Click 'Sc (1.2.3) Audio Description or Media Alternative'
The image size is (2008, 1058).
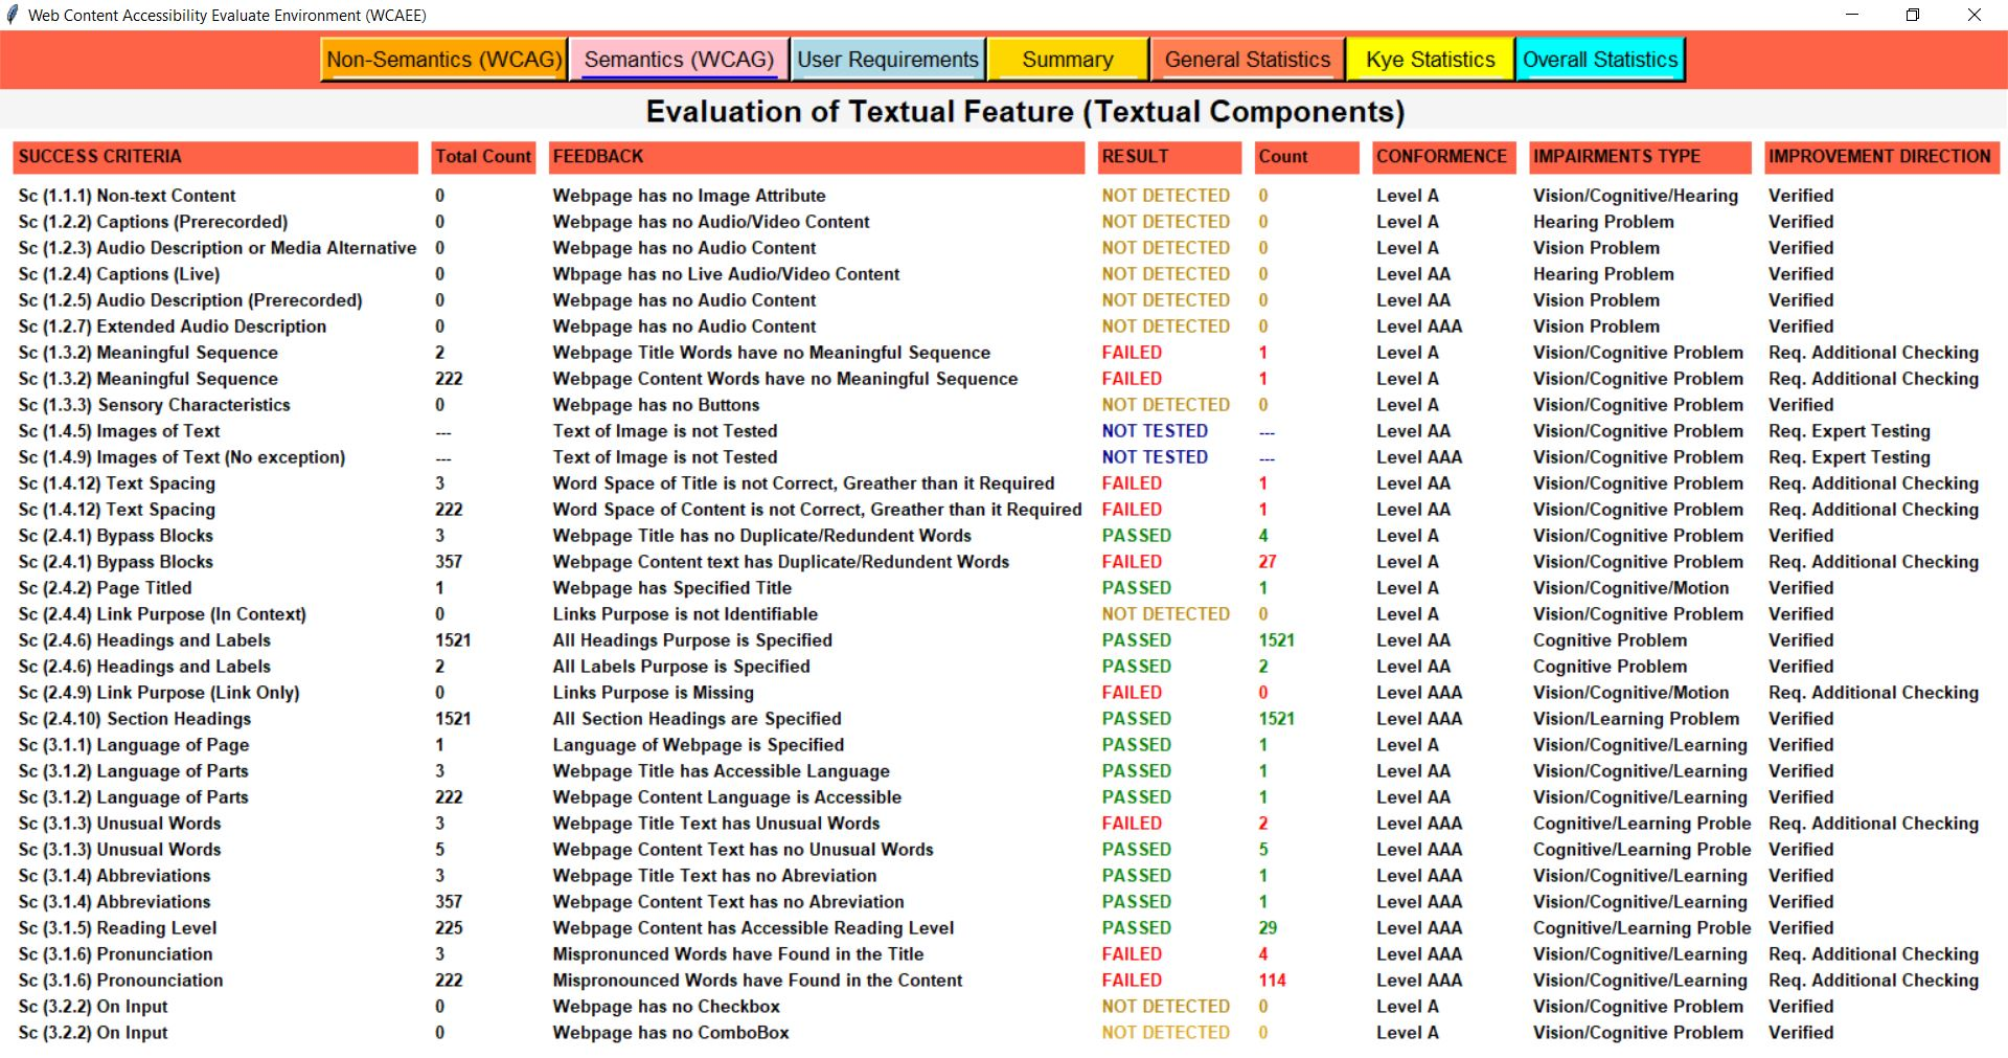coord(217,248)
